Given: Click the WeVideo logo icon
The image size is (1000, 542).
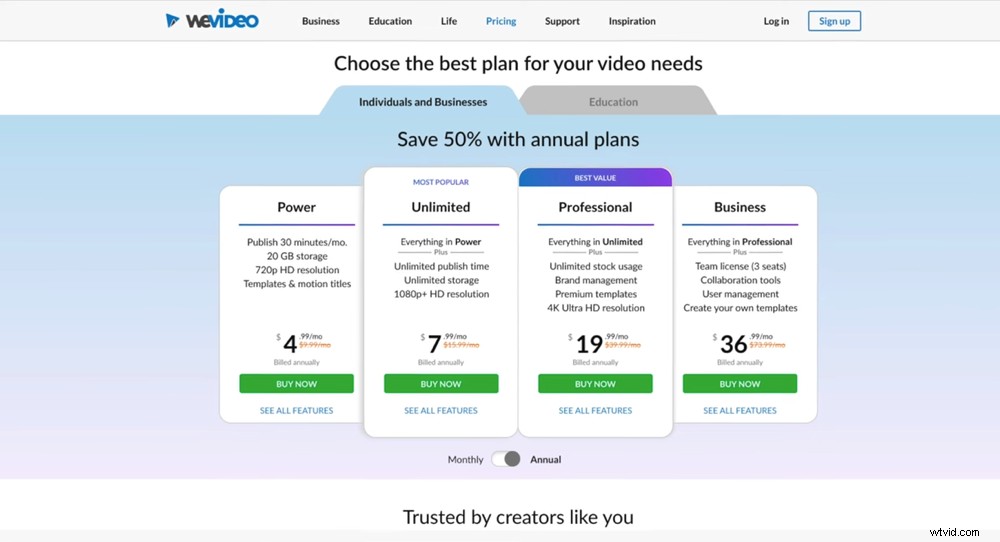Looking at the screenshot, I should (174, 20).
